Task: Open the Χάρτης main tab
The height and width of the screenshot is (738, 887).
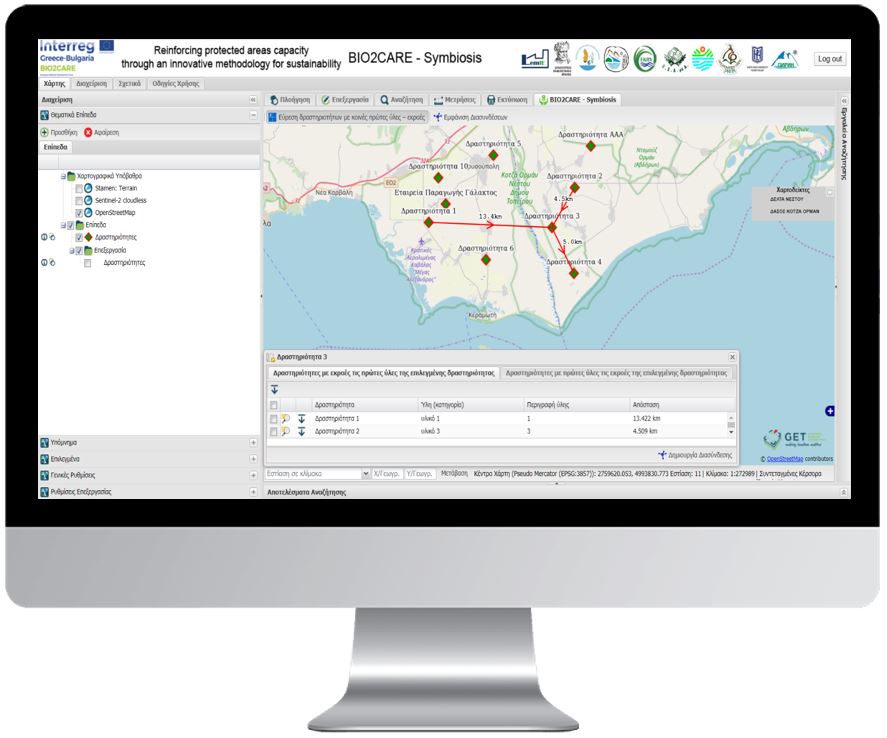Action: [54, 84]
